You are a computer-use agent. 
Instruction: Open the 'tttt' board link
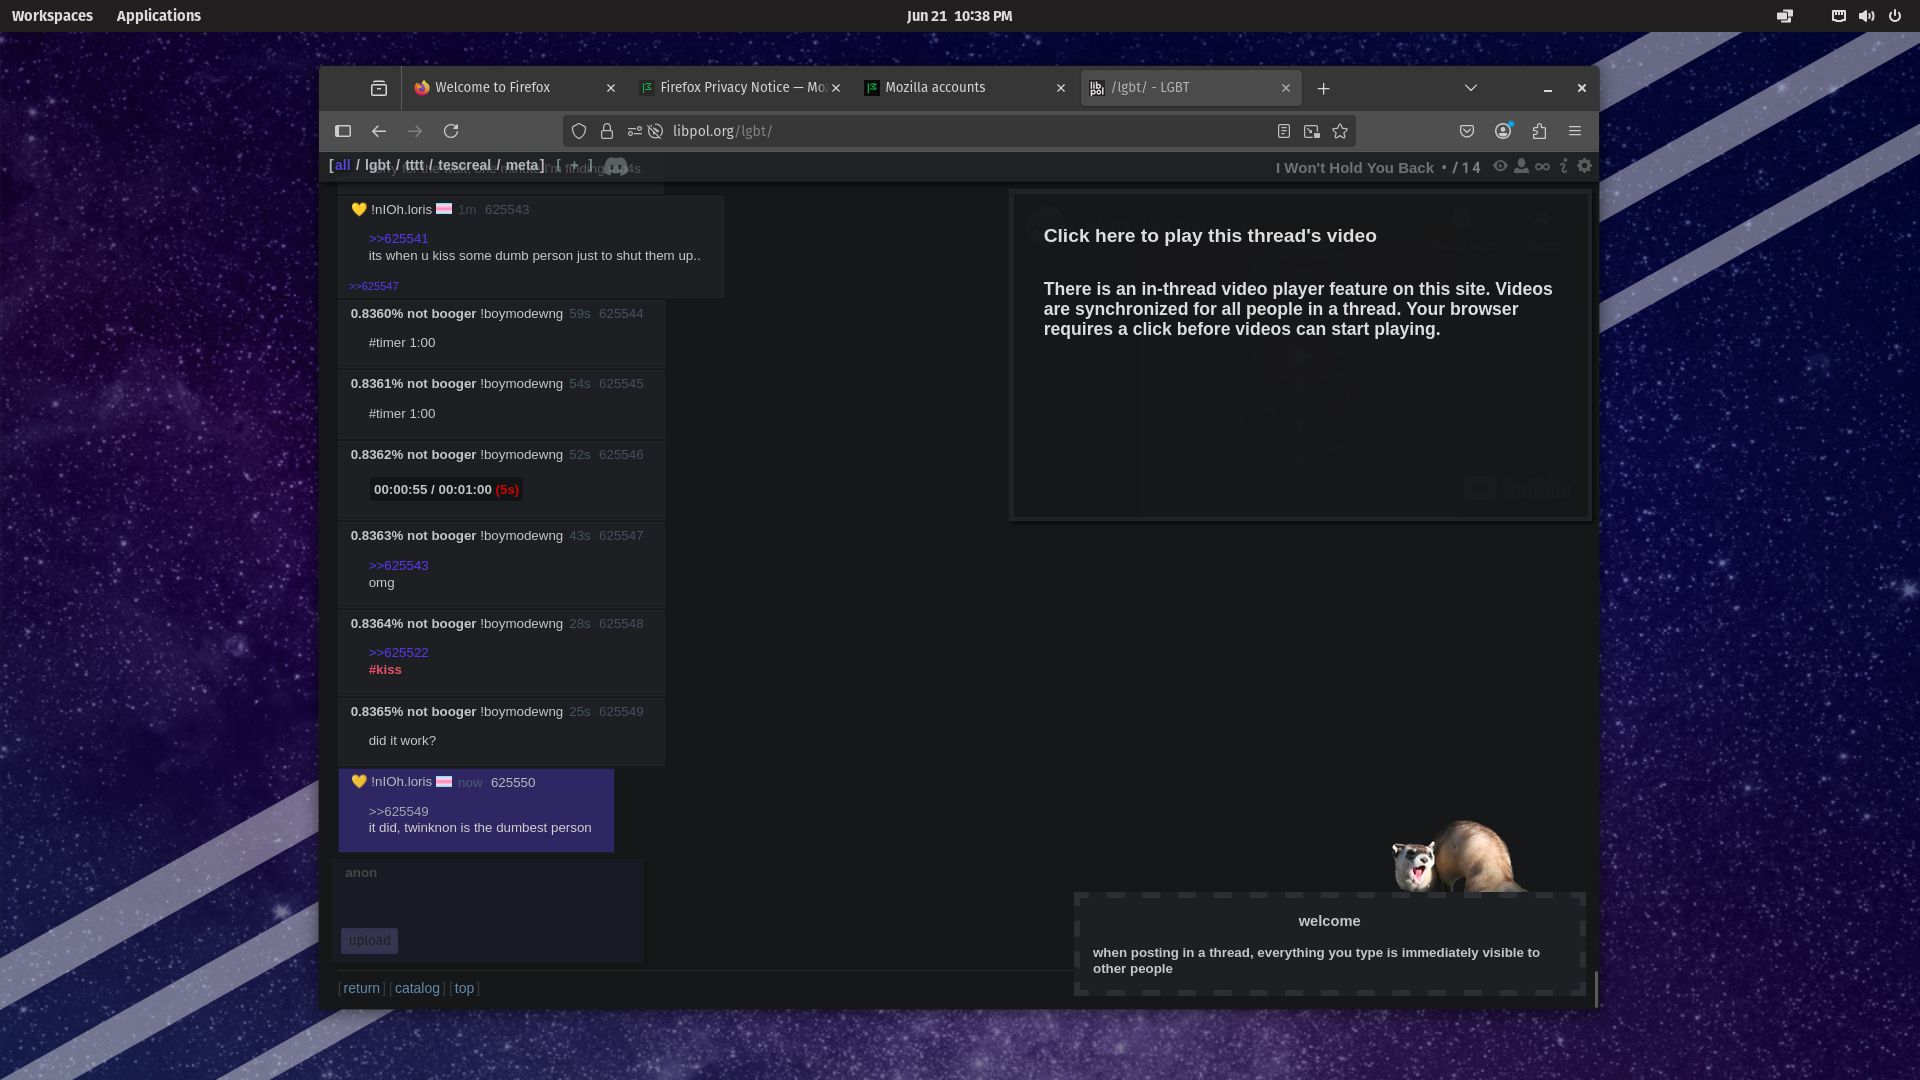coord(414,165)
